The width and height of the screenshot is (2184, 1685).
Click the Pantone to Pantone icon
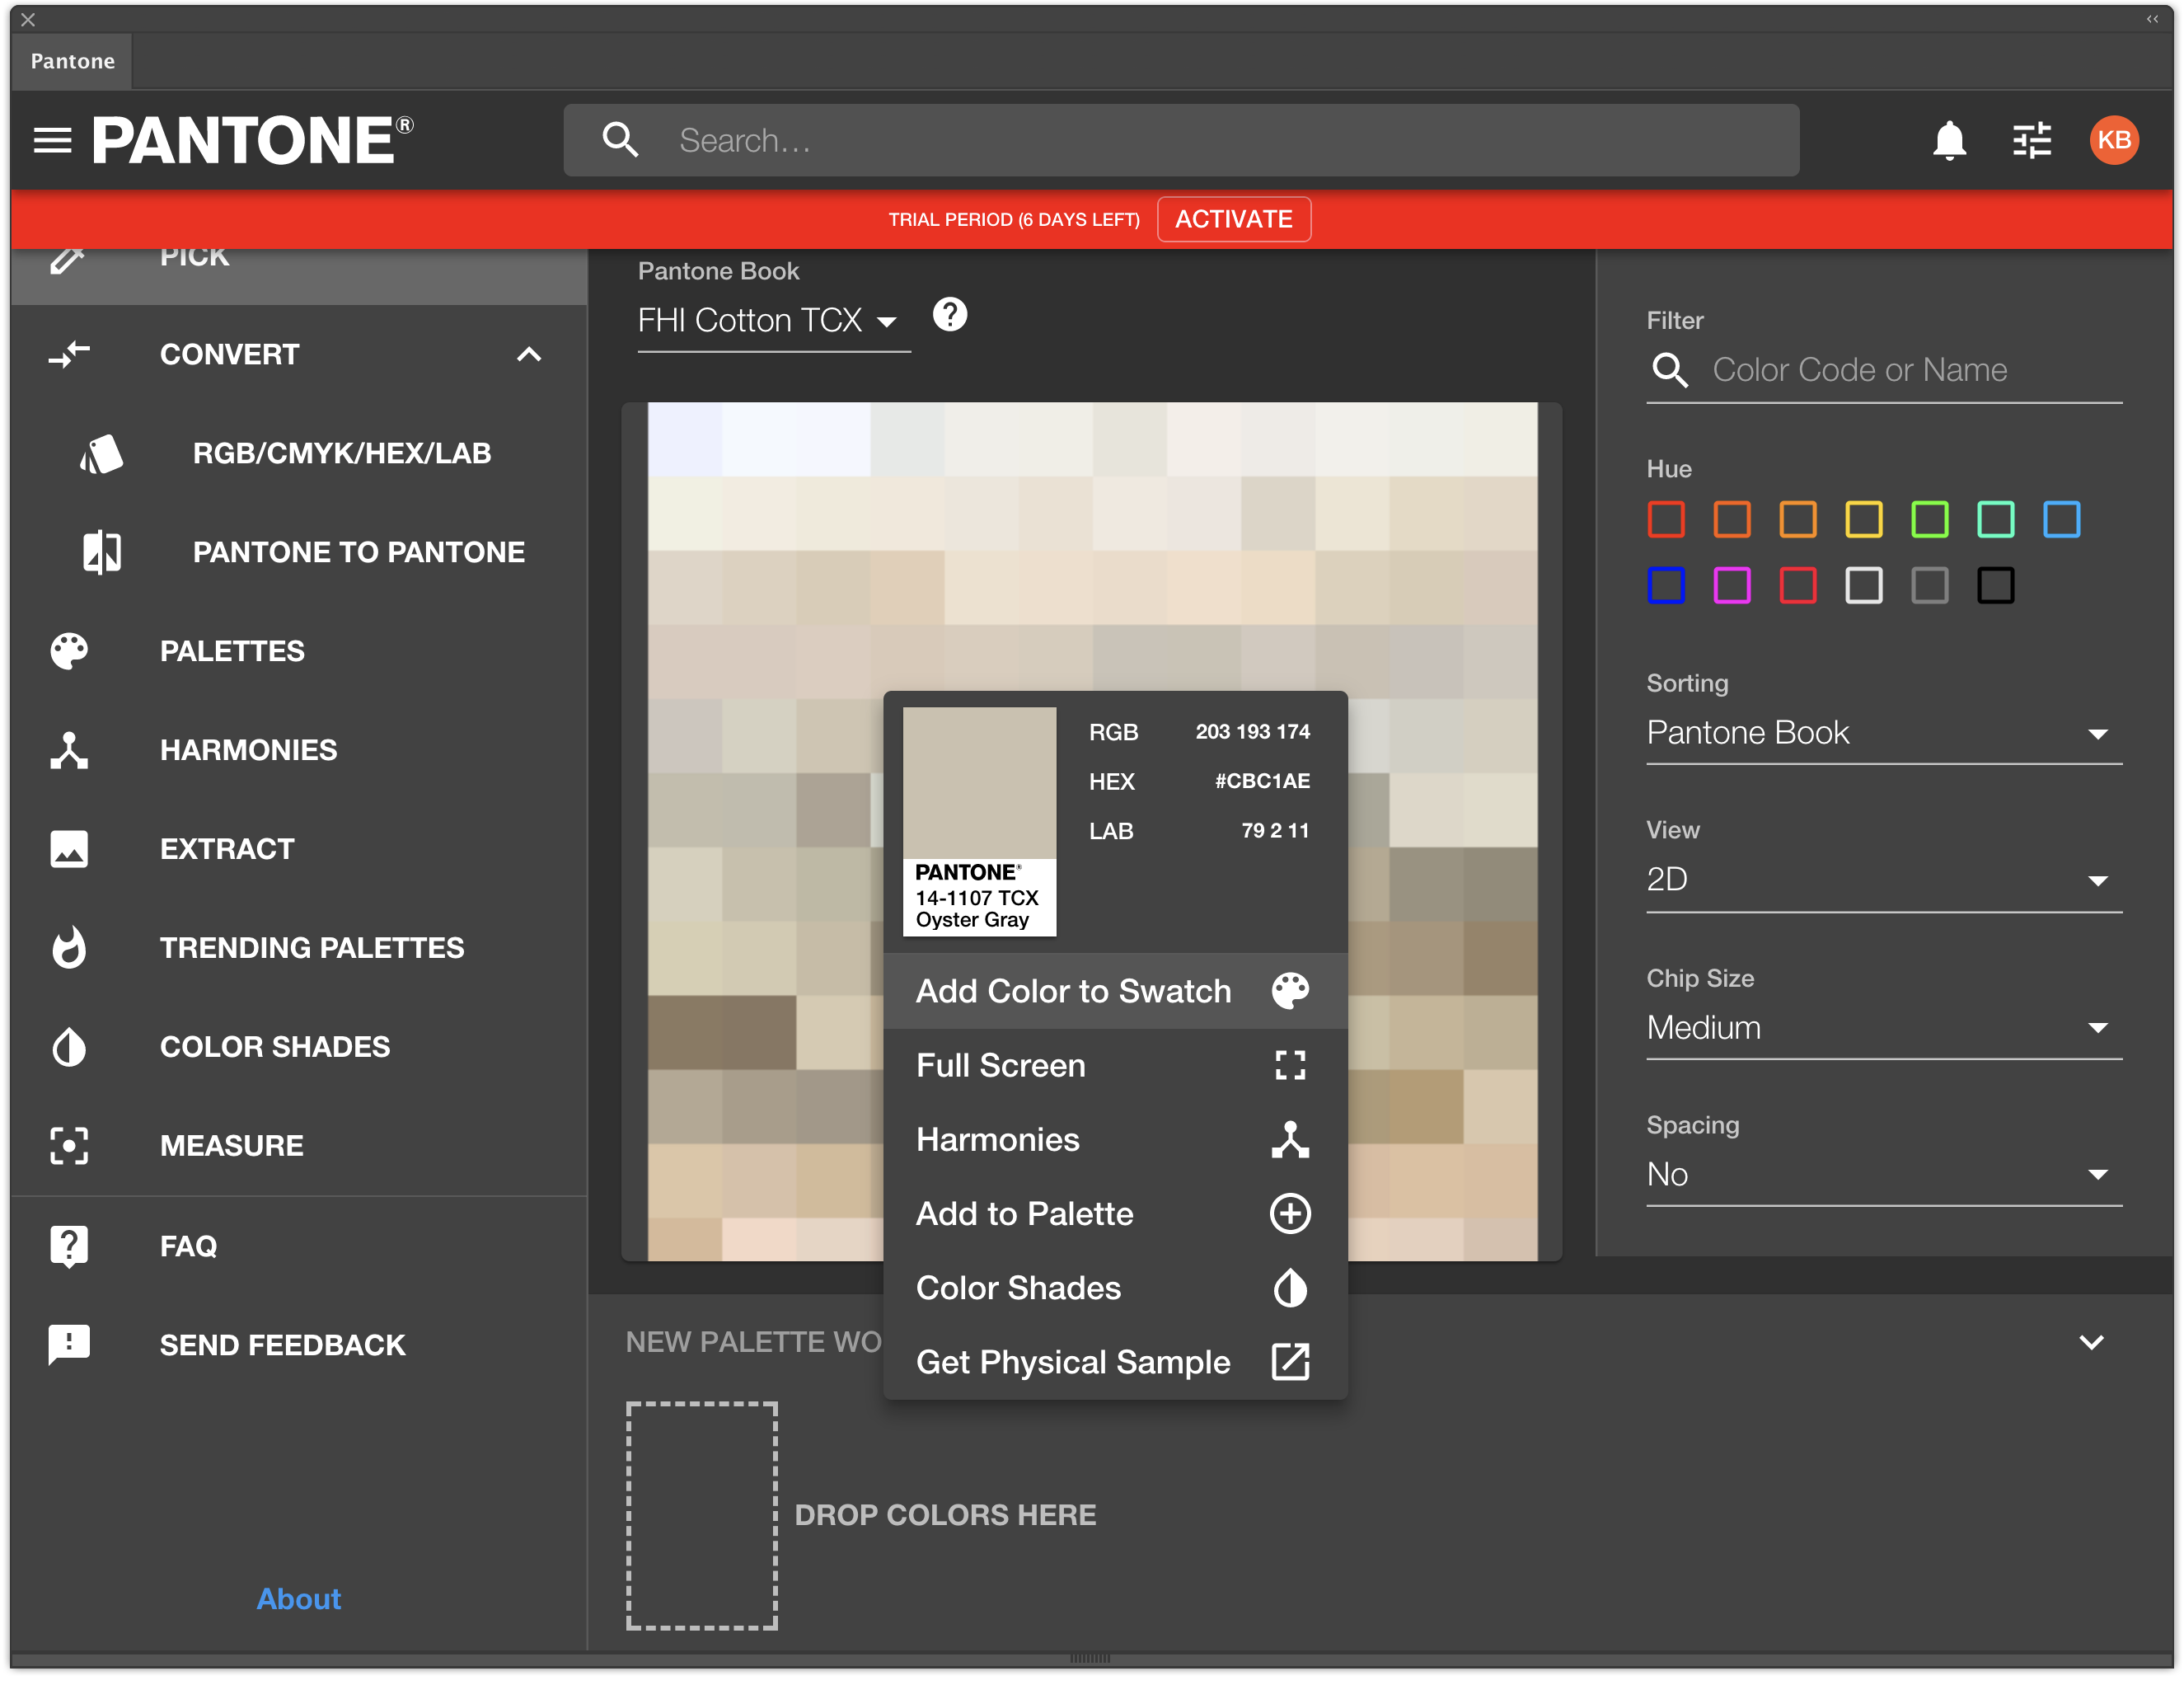coord(101,552)
